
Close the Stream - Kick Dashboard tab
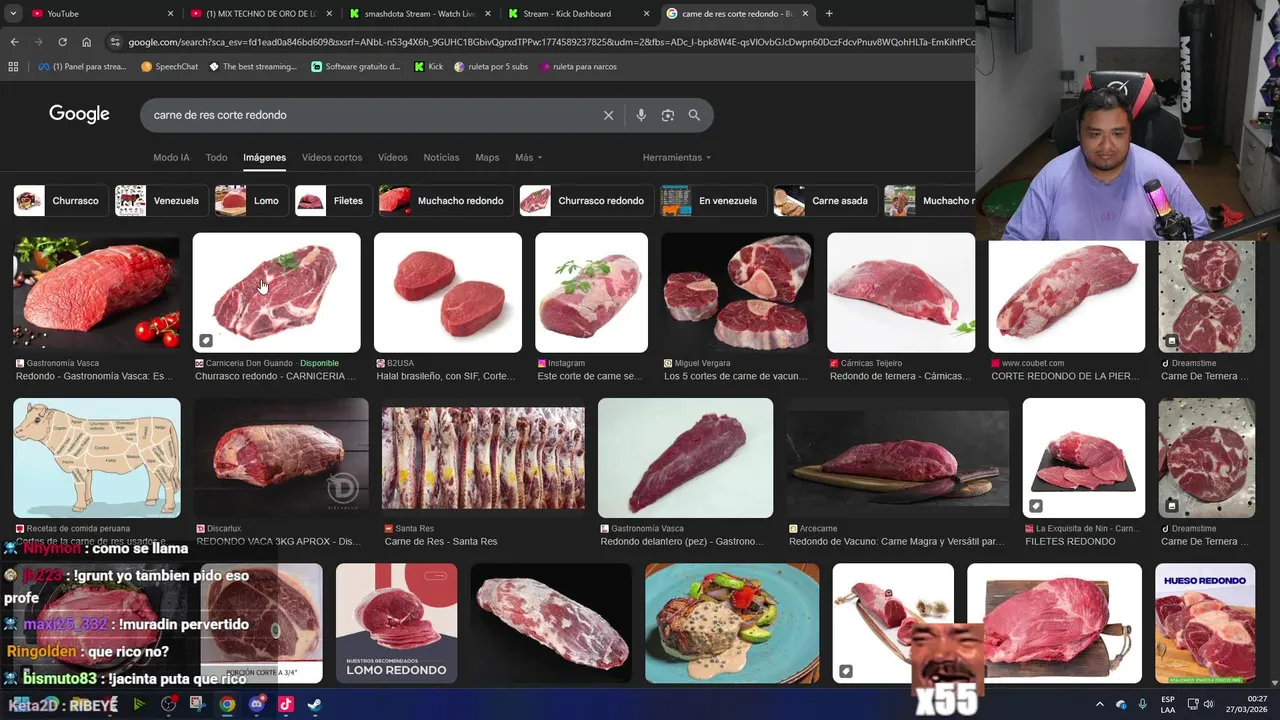646,14
